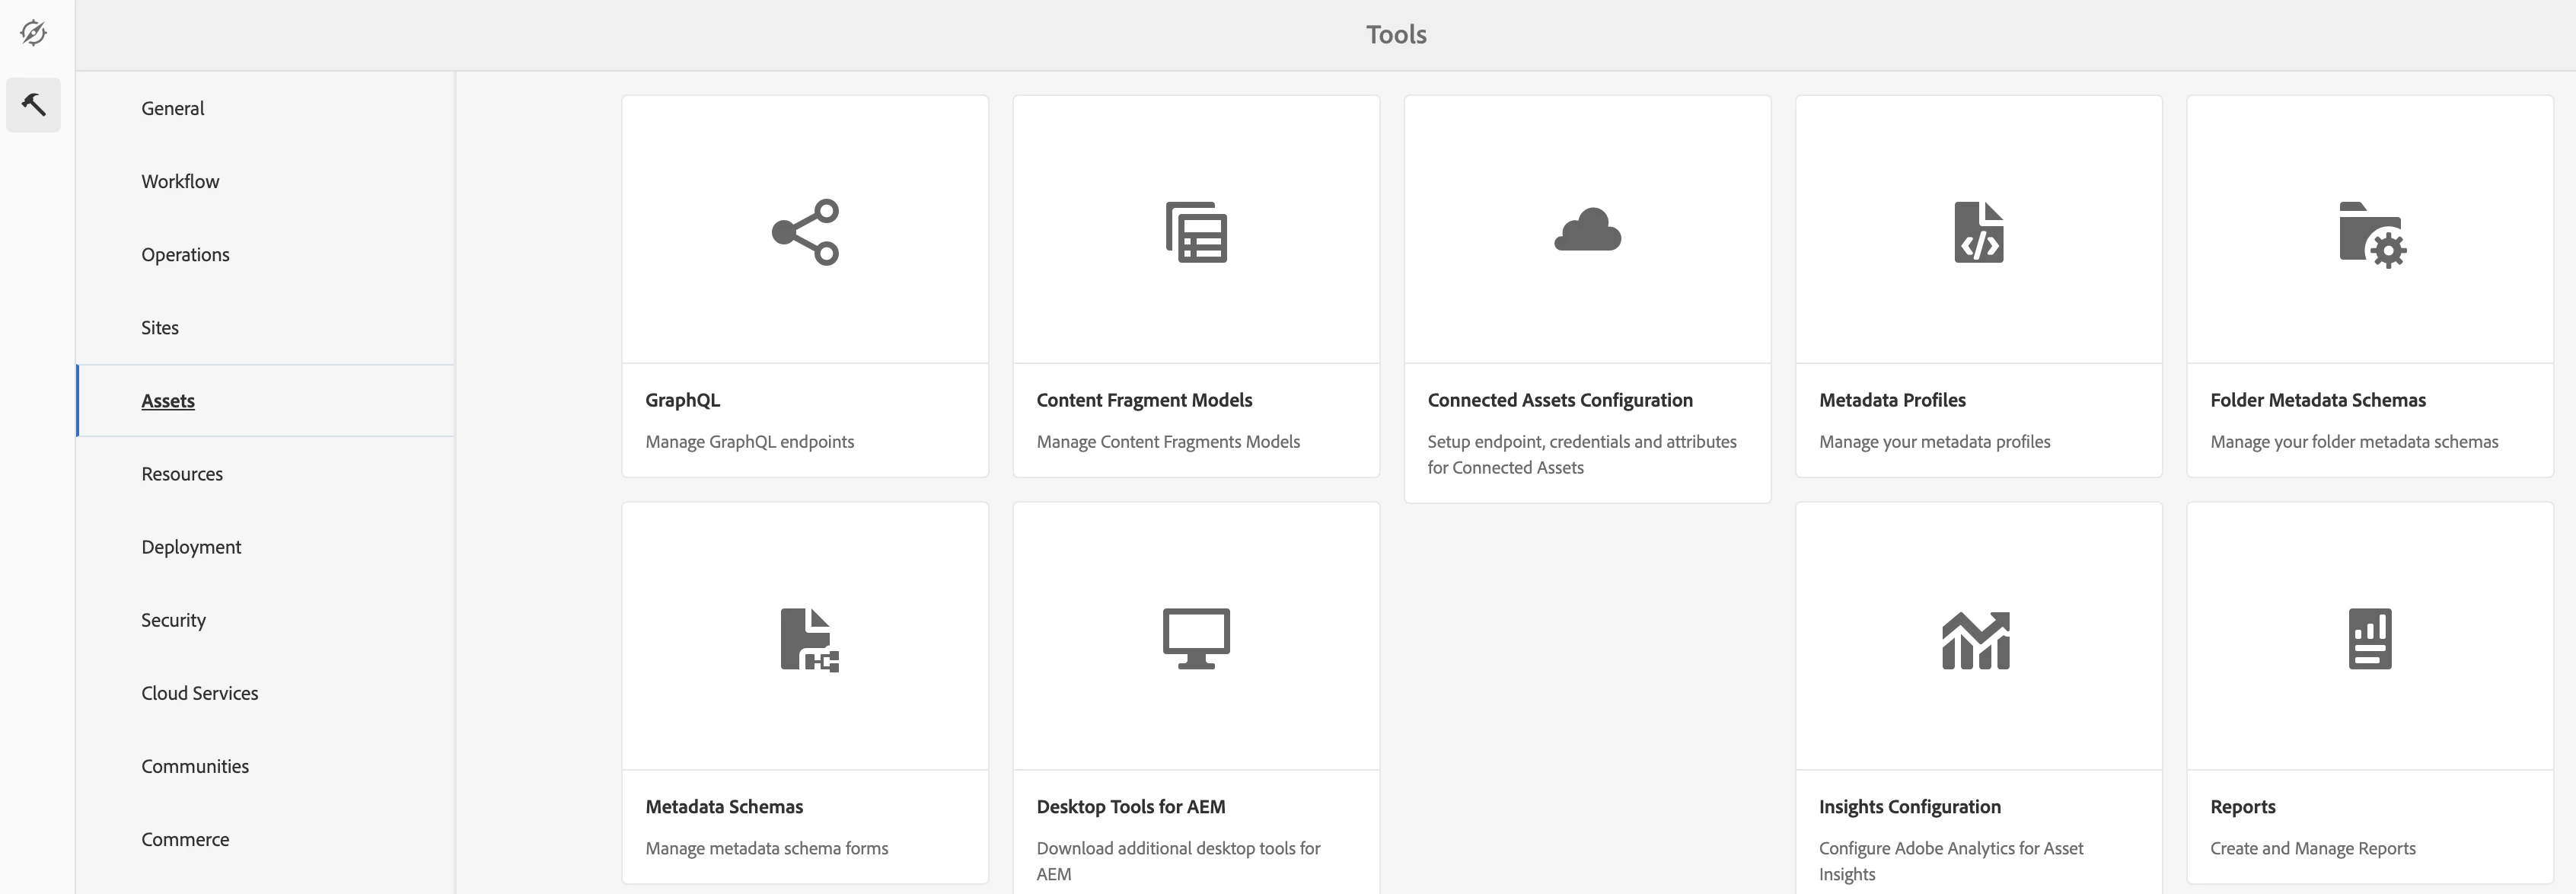Click the Content Fragment Models icon
Screen dimensions: 2576x894
click(1196, 232)
